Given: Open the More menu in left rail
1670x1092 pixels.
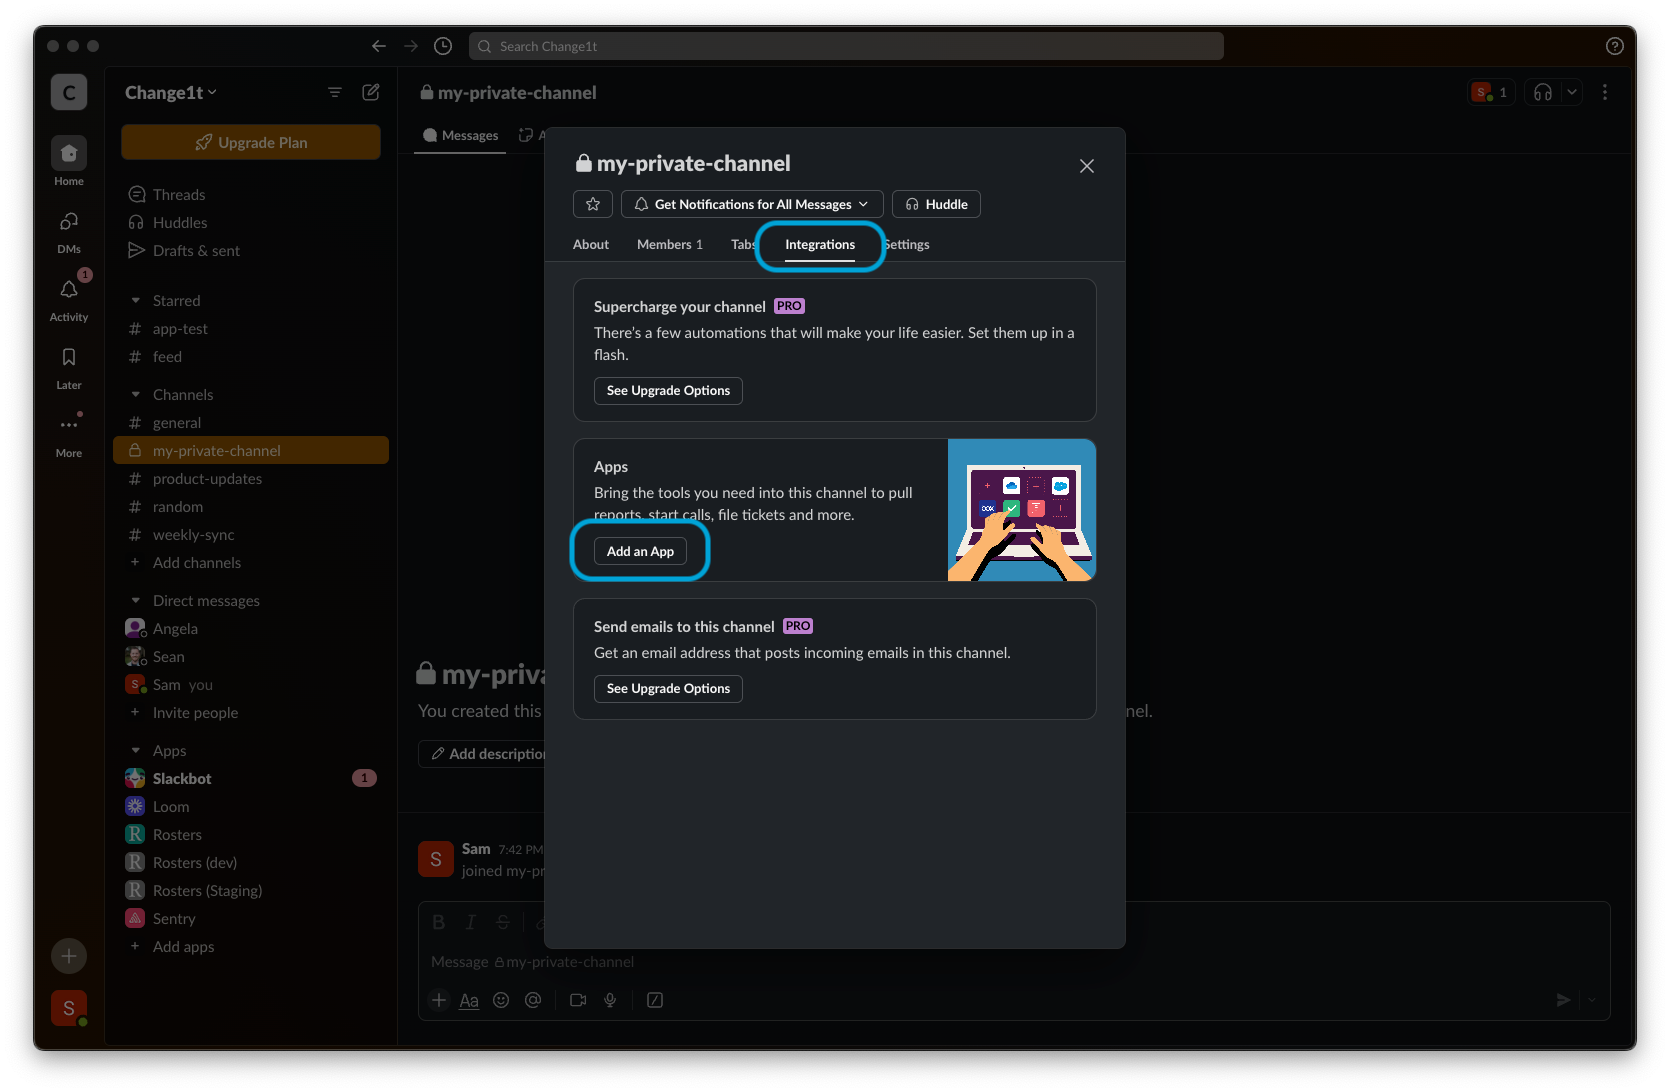Looking at the screenshot, I should pos(69,434).
